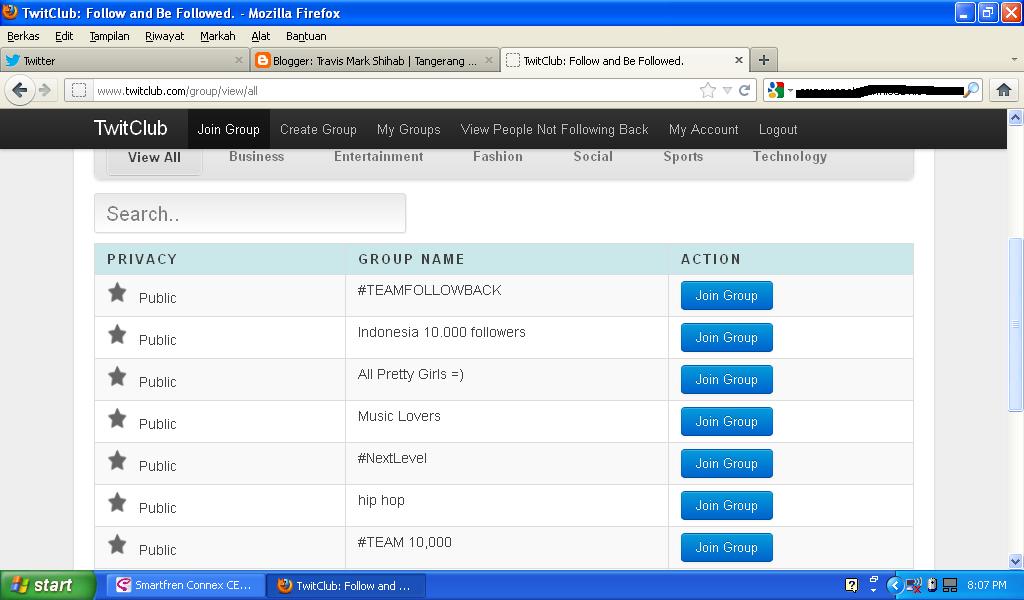Viewport: 1024px width, 600px height.
Task: Click the TwitClub logo link
Action: pyautogui.click(x=131, y=128)
